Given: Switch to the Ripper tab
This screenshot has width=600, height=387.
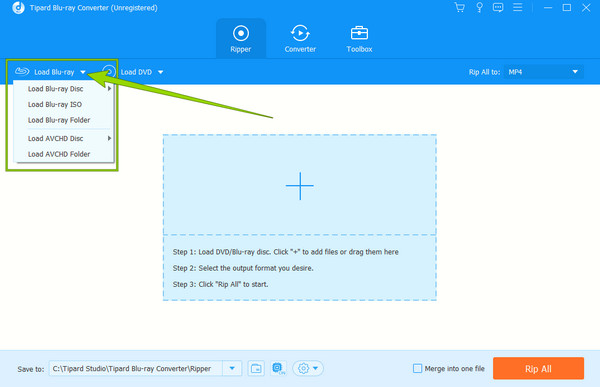Looking at the screenshot, I should [x=241, y=38].
